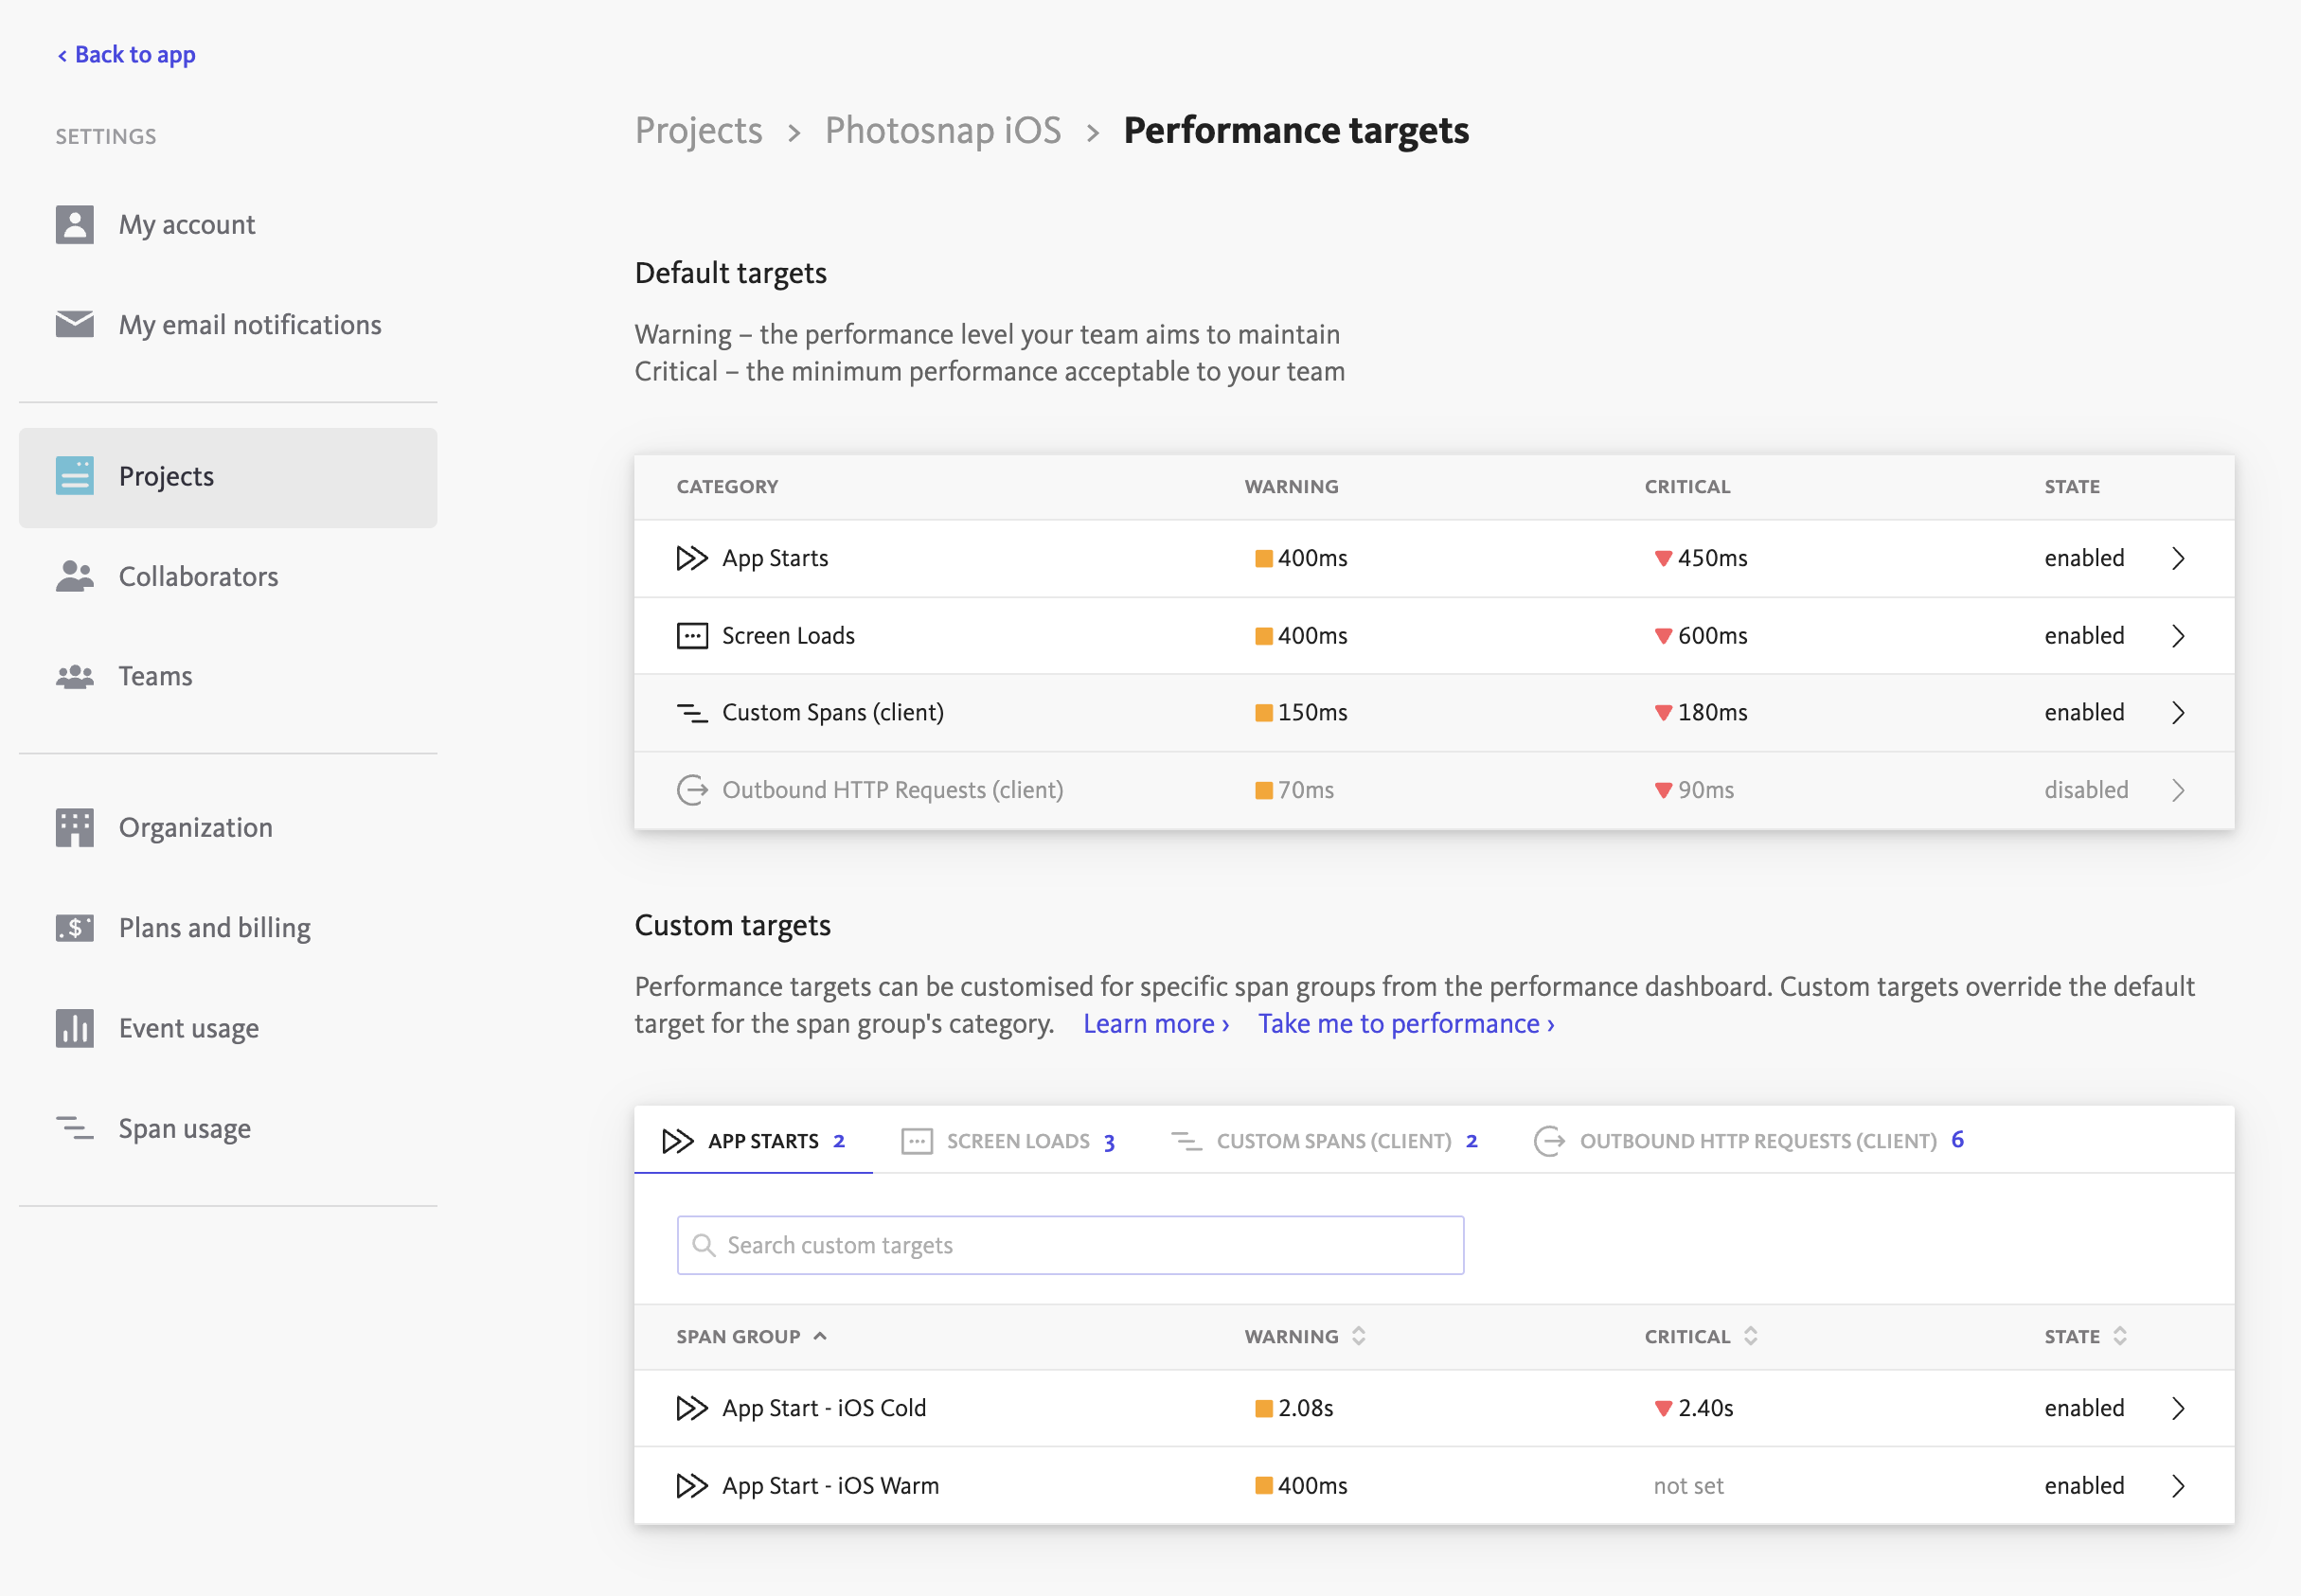2301x1596 pixels.
Task: Click Back to app
Action: [126, 54]
